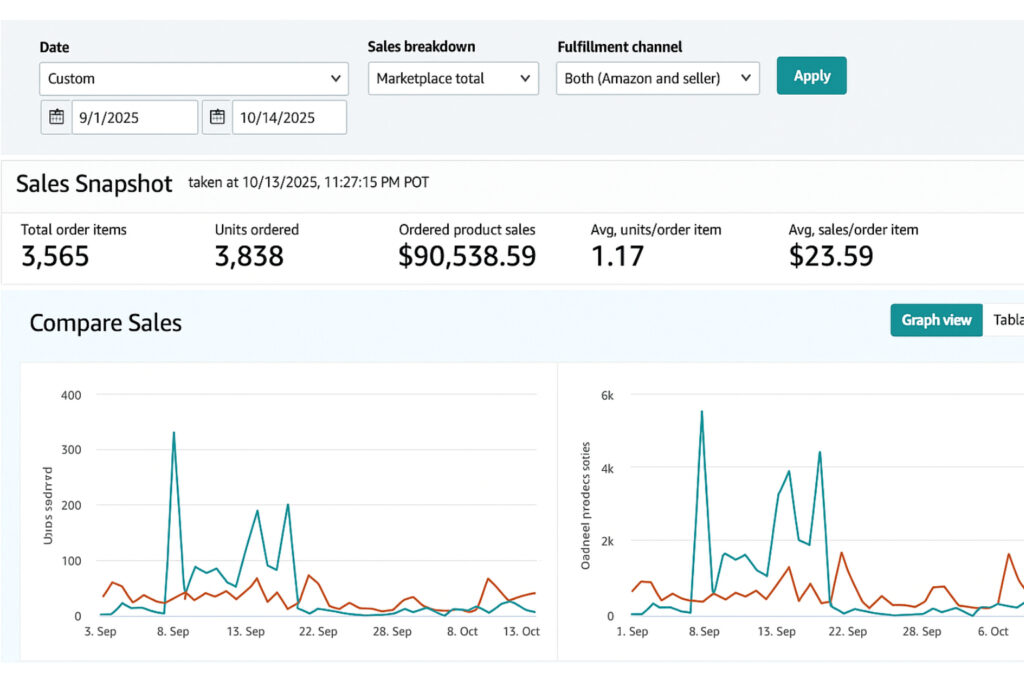This screenshot has width=1024, height=683.
Task: Open the start date calendar picker icon
Action: click(x=56, y=117)
